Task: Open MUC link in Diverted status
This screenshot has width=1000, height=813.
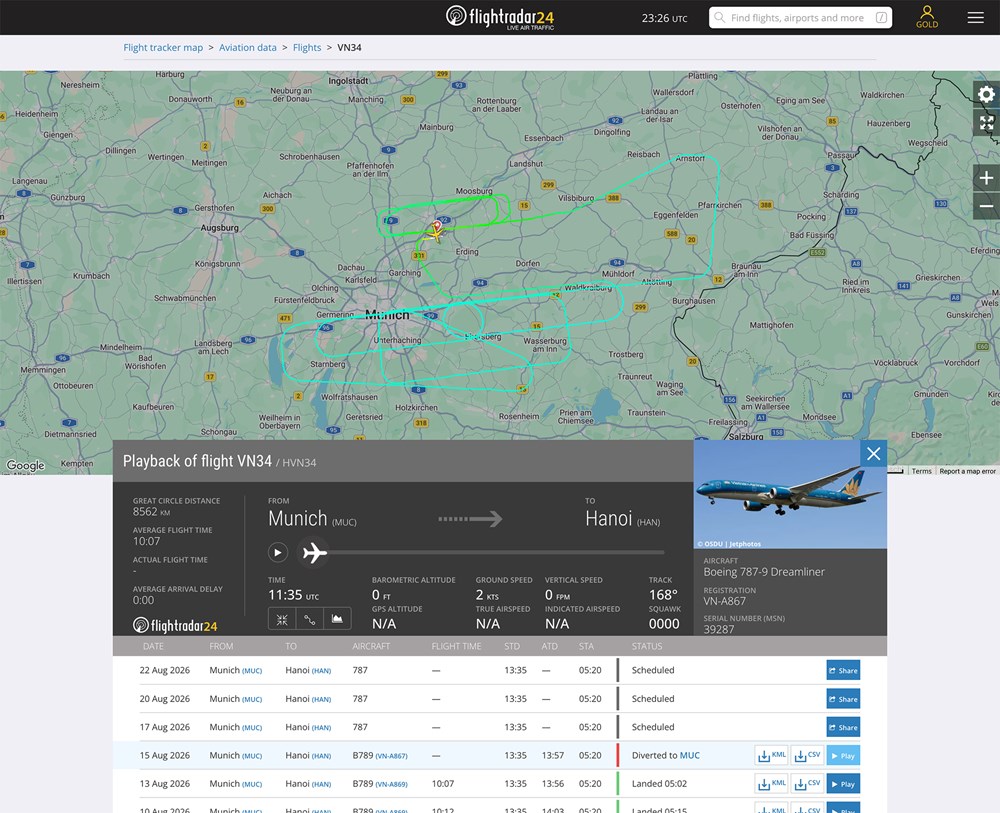Action: click(x=689, y=755)
